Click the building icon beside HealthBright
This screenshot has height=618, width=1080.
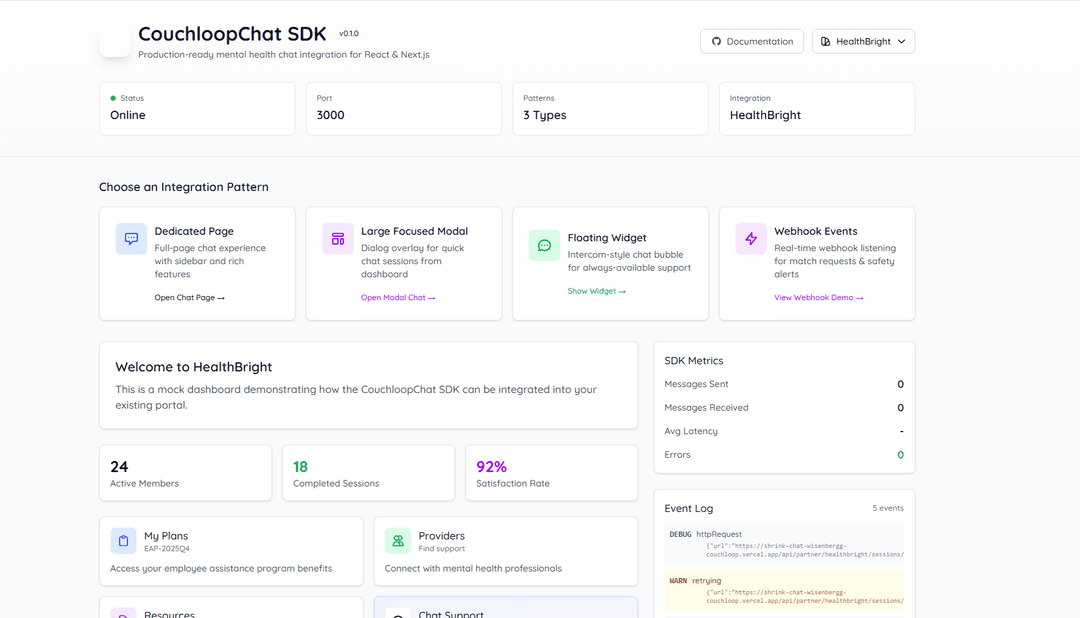pos(826,42)
